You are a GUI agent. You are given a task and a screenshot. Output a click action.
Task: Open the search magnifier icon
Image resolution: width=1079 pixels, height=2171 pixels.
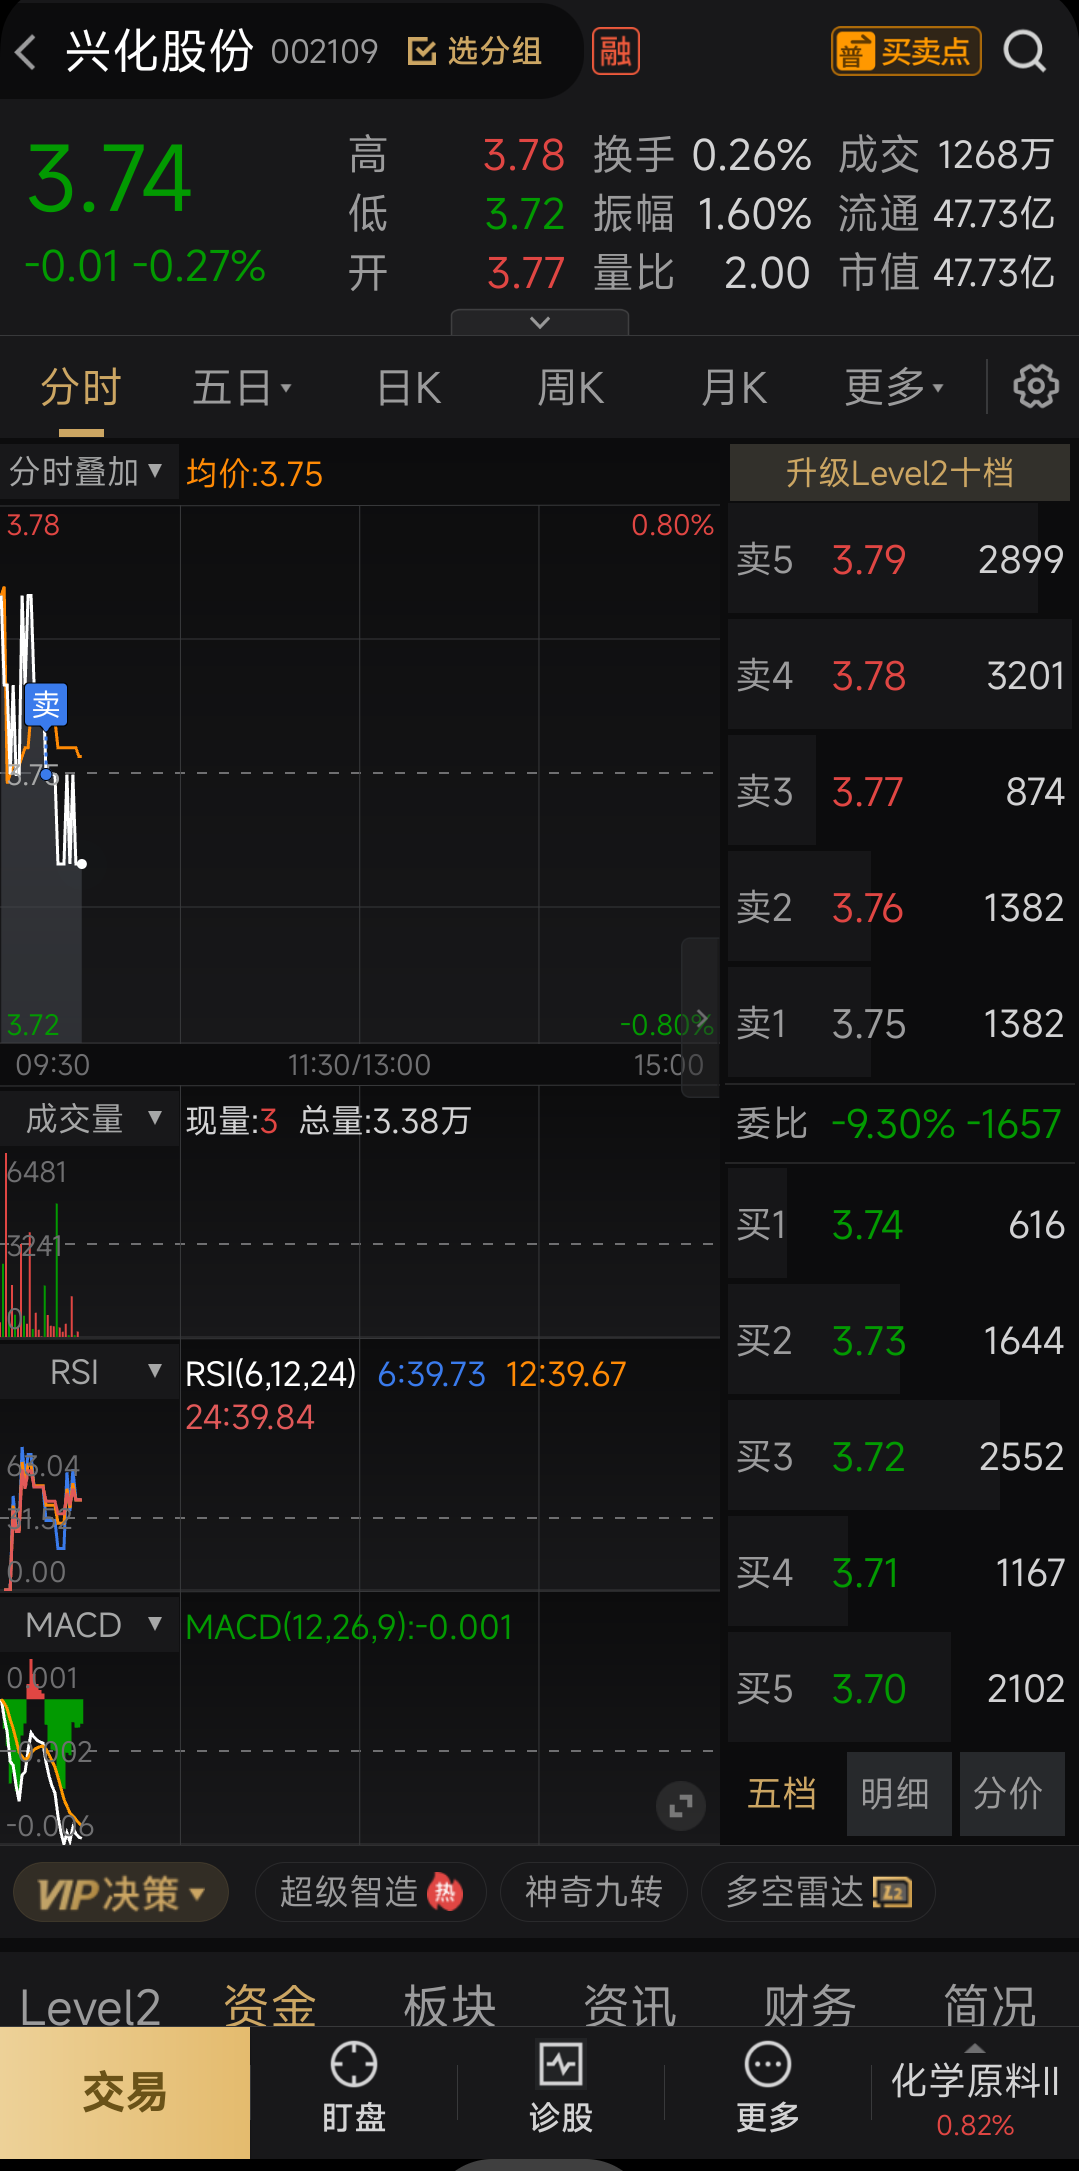click(x=1024, y=51)
